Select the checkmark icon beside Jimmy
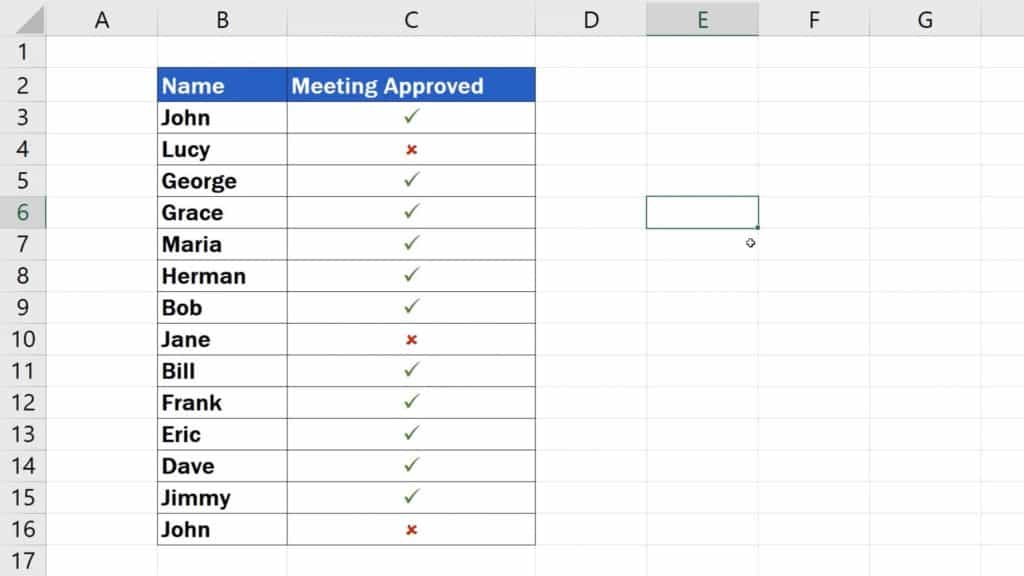This screenshot has width=1024, height=576. point(411,497)
